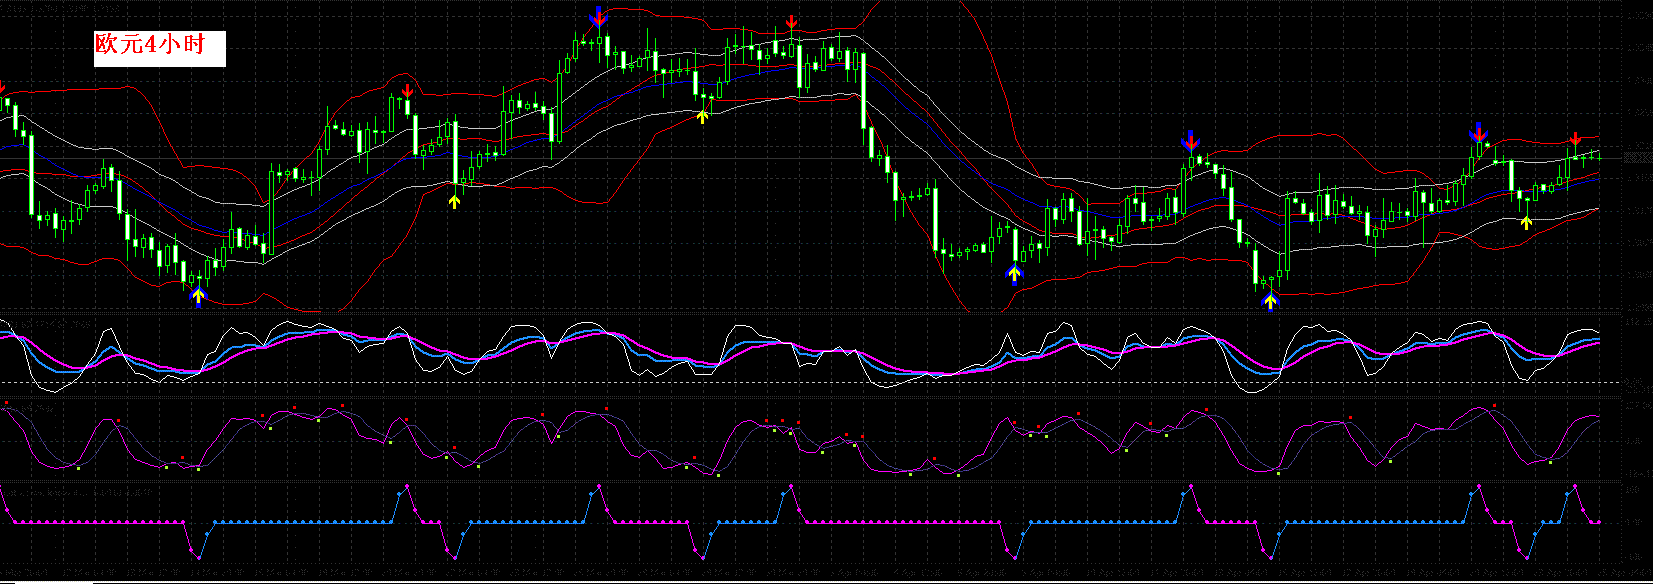Viewport: 1653px width, 586px height.
Task: Select the most recent plain yellow buy arrow
Action: click(1526, 222)
